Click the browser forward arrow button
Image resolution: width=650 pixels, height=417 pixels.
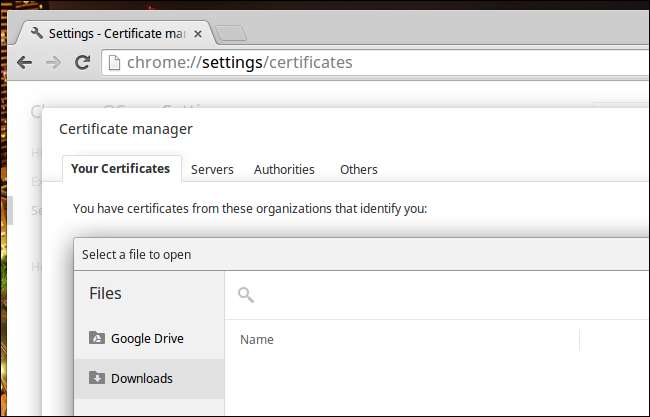[53, 62]
